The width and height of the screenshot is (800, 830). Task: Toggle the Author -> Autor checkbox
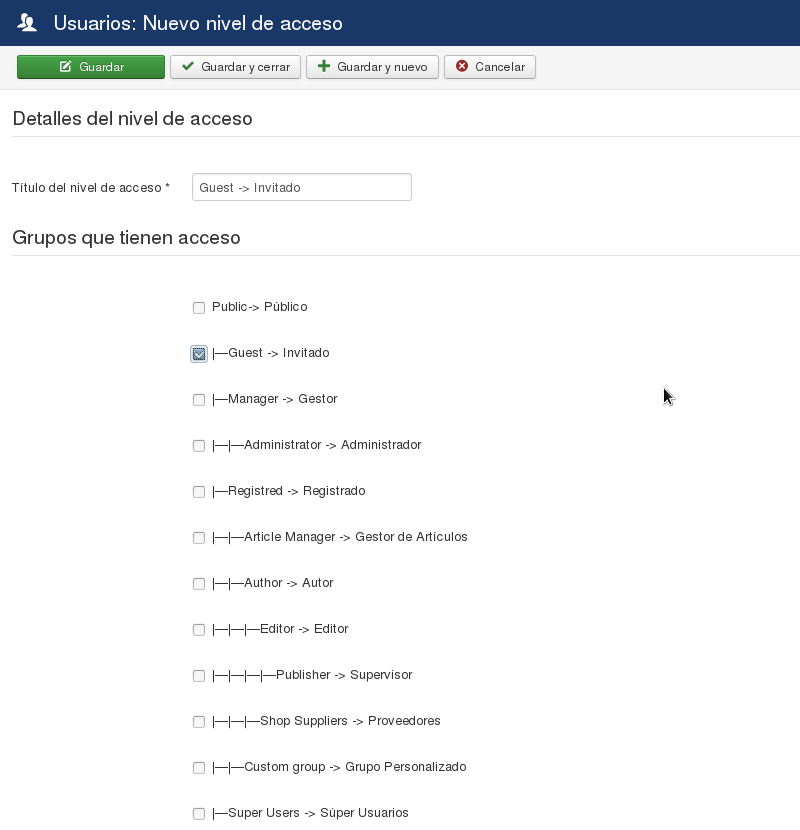click(199, 584)
